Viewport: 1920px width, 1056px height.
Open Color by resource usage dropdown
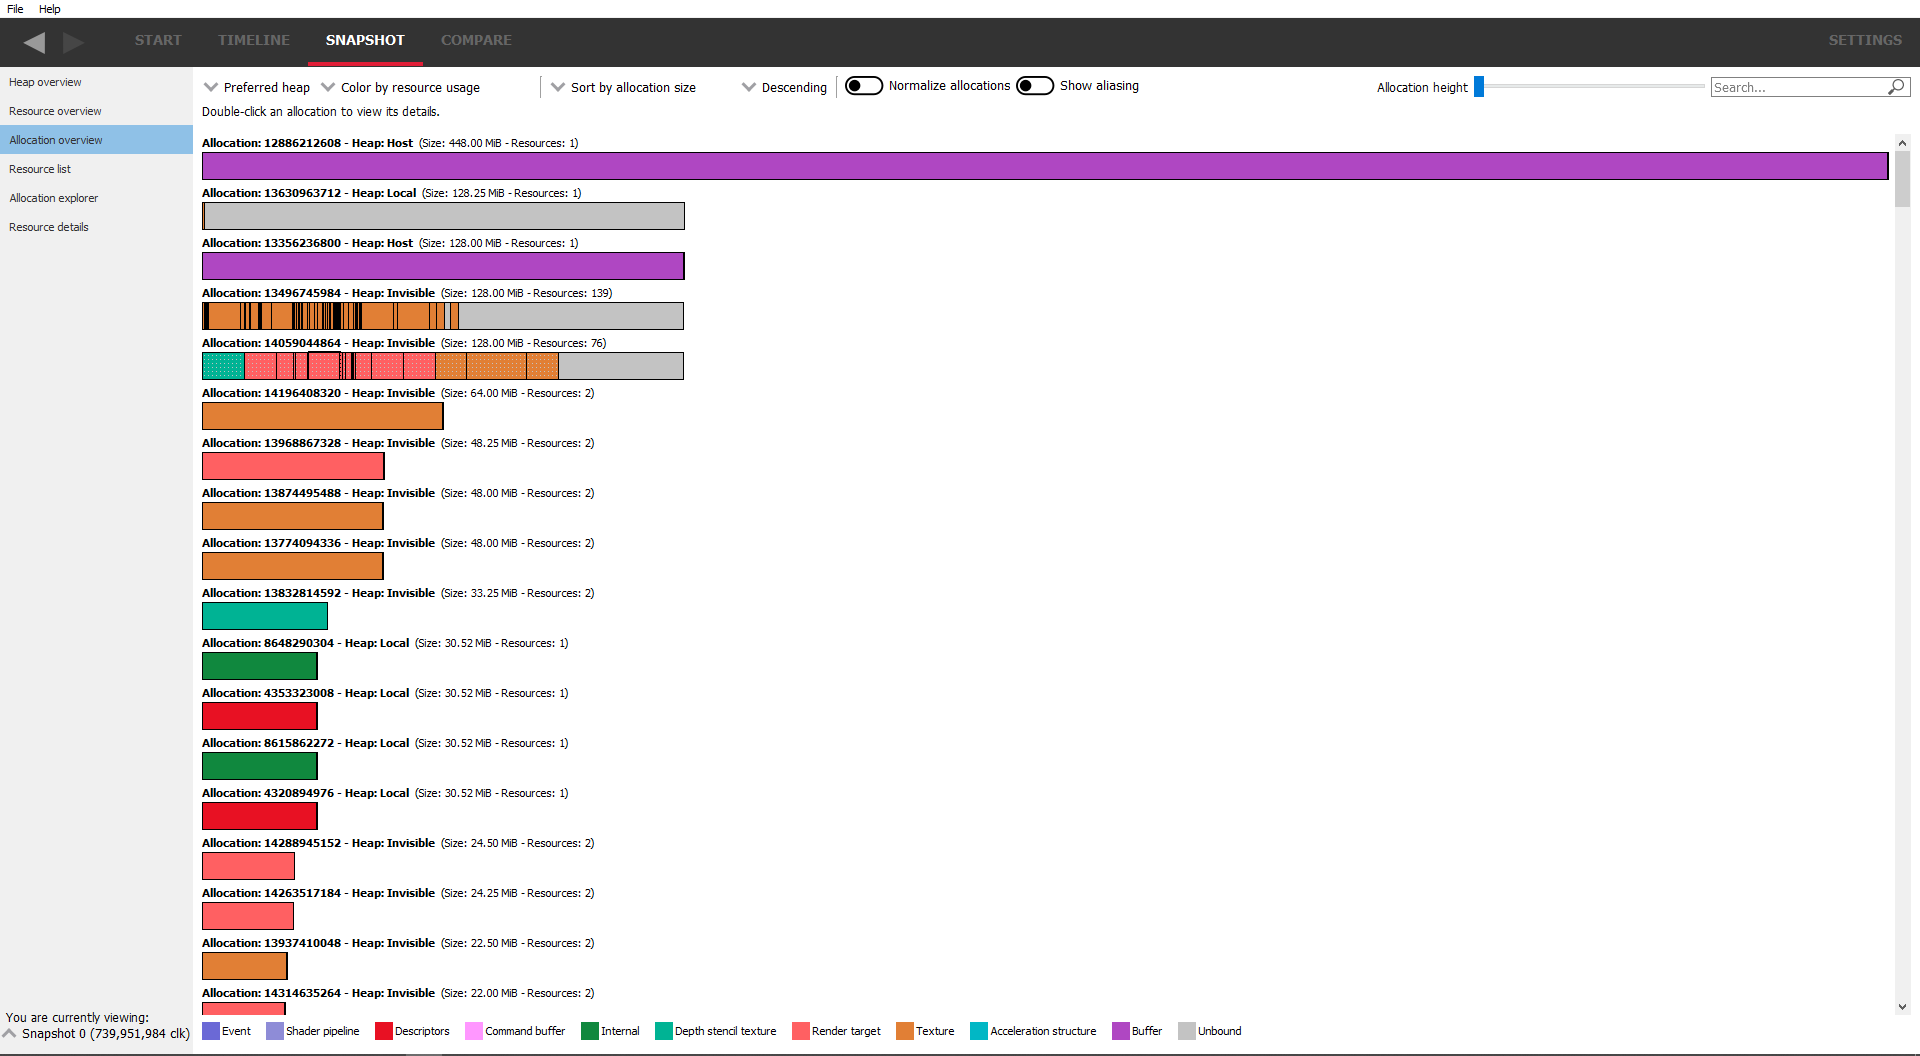400,87
